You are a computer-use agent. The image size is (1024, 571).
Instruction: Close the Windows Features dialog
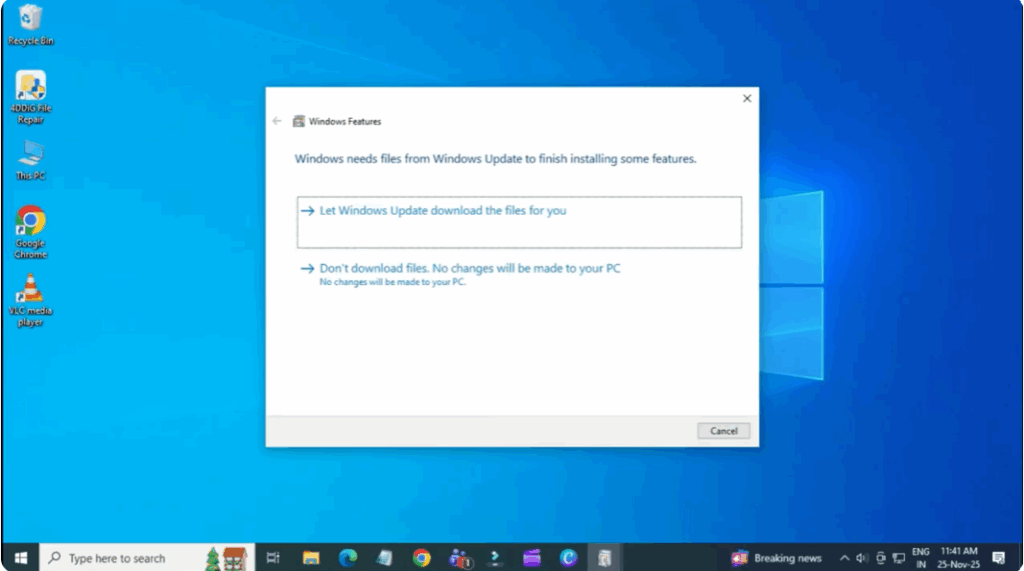(x=747, y=99)
